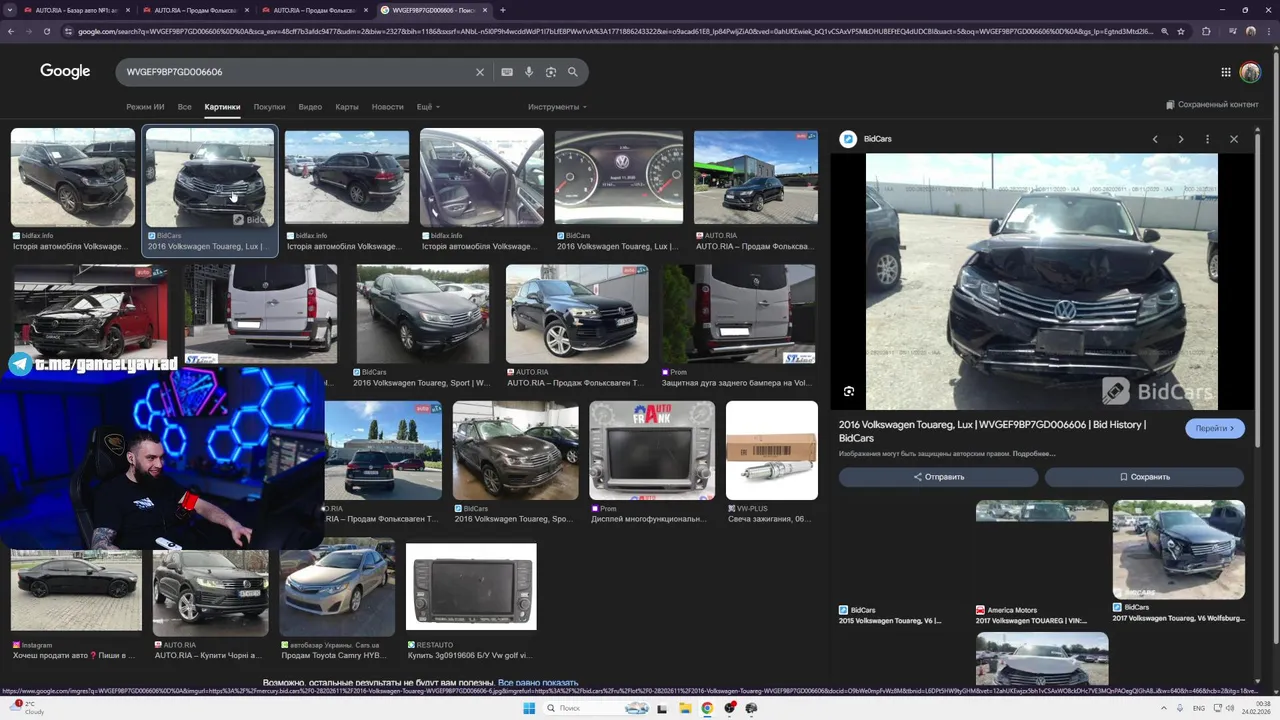Switch to the Новости tab
1280x720 pixels.
click(x=387, y=107)
